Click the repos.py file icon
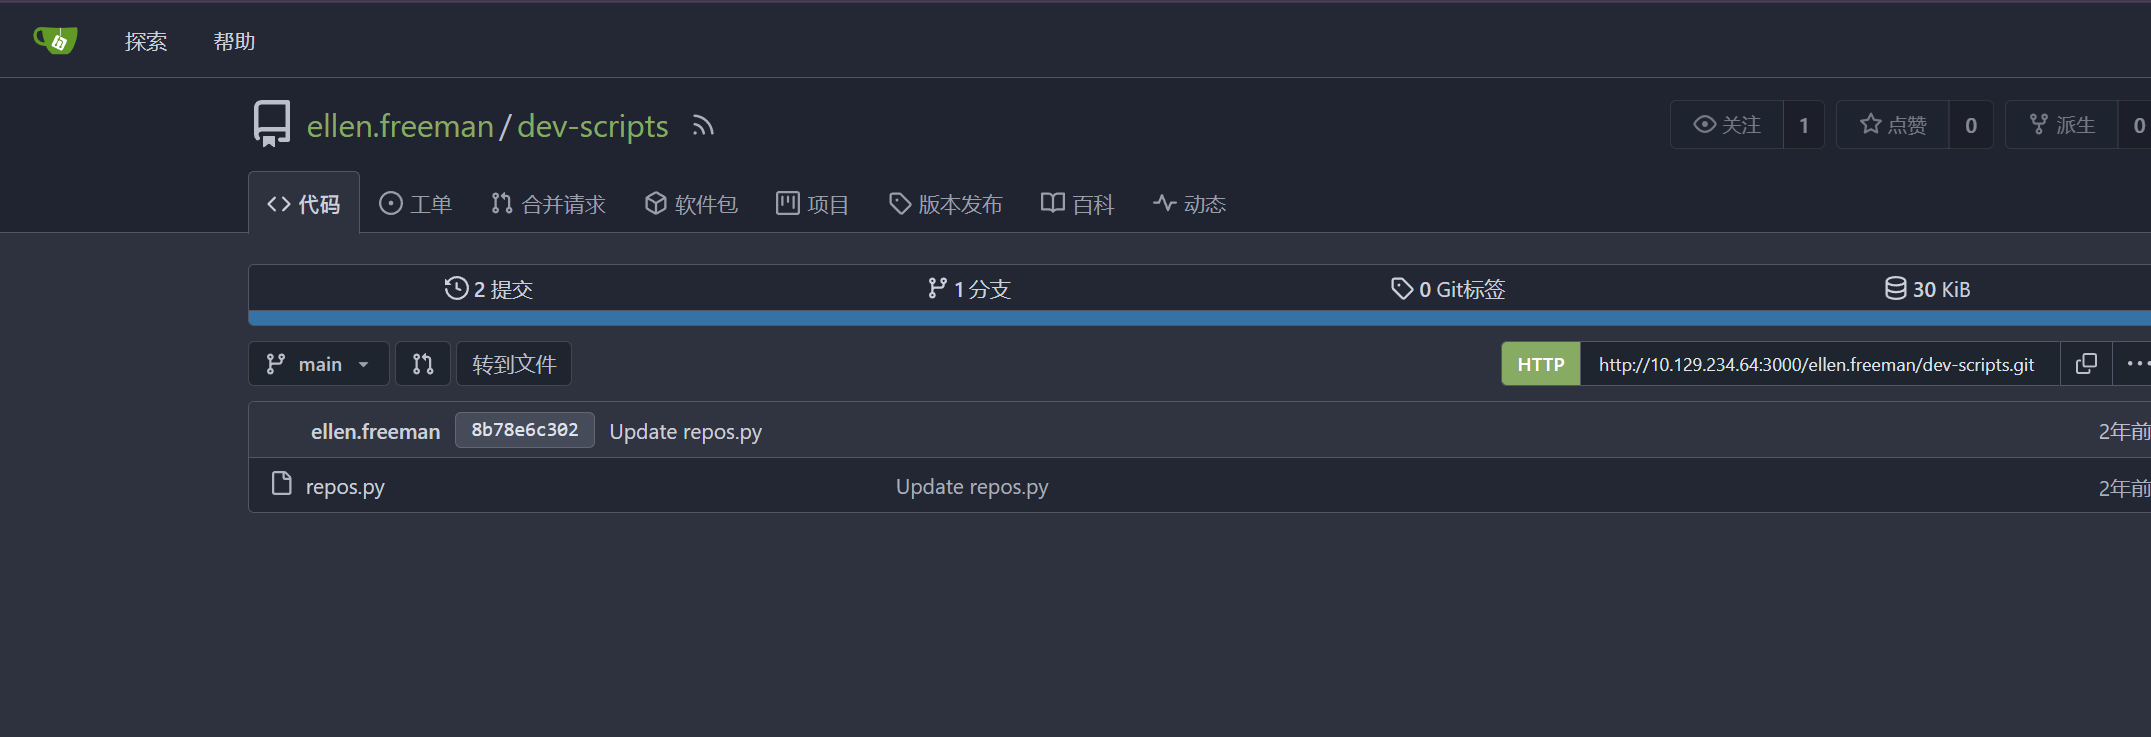 [282, 485]
